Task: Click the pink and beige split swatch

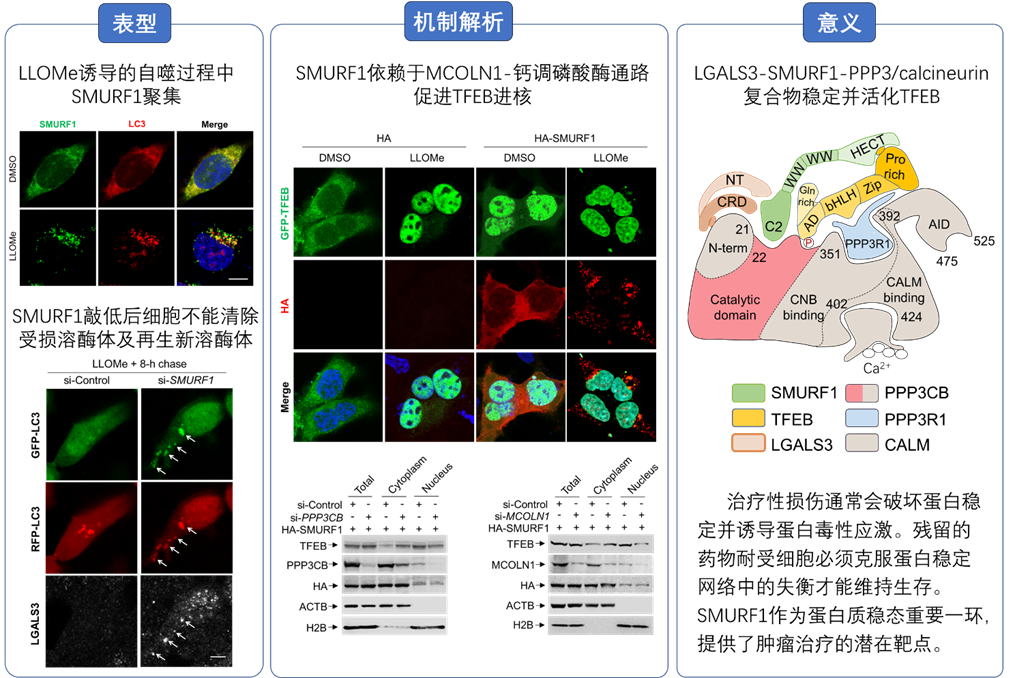Action: tap(861, 393)
